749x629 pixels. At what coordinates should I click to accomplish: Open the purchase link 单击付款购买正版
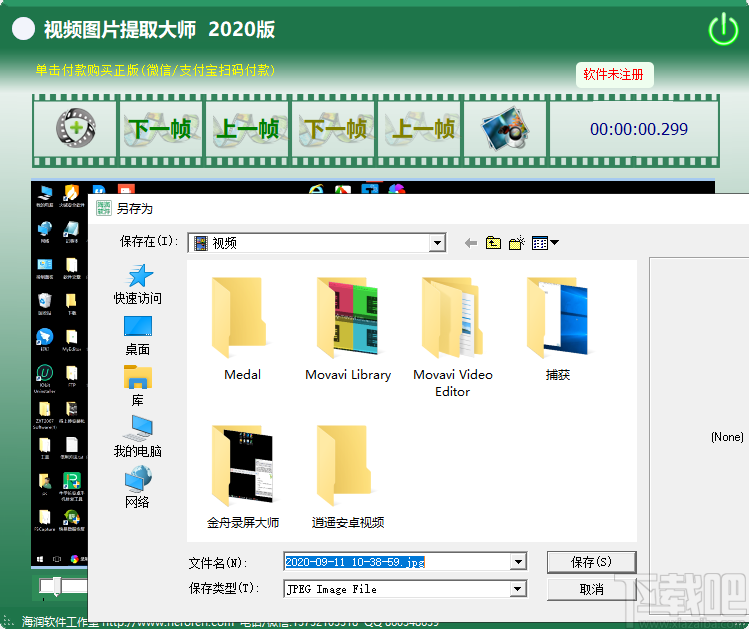[155, 70]
